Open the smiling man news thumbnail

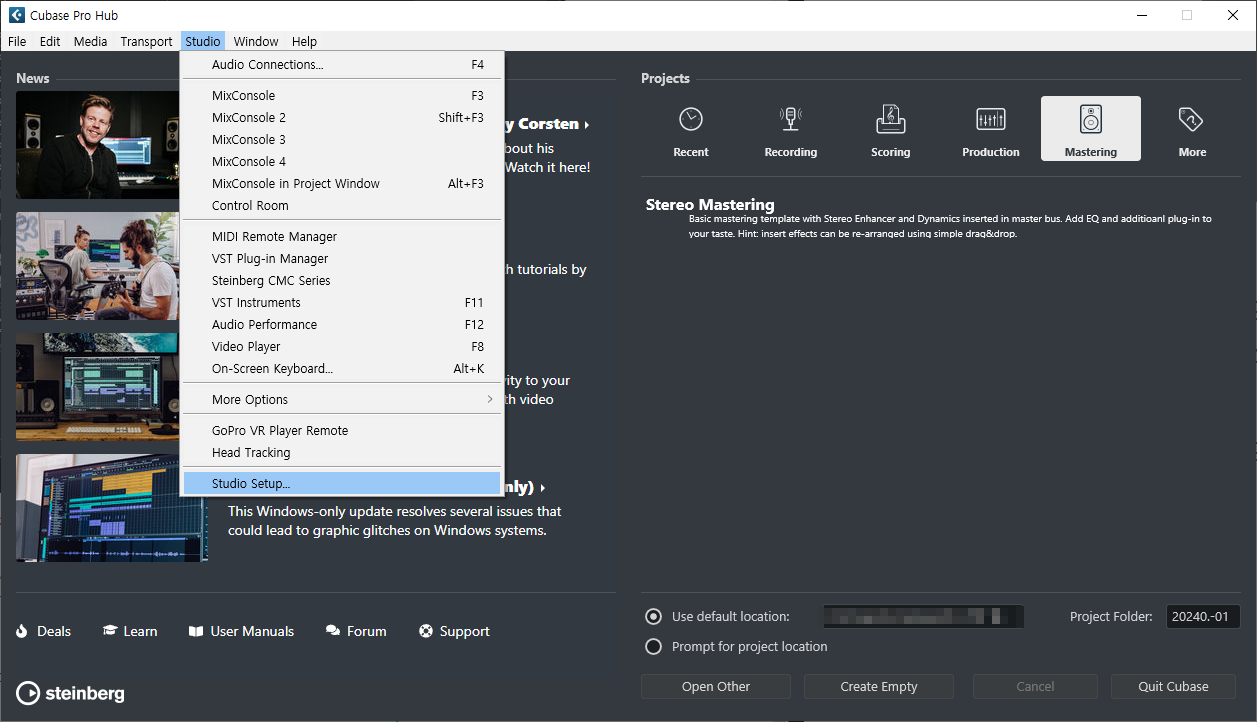pos(98,145)
